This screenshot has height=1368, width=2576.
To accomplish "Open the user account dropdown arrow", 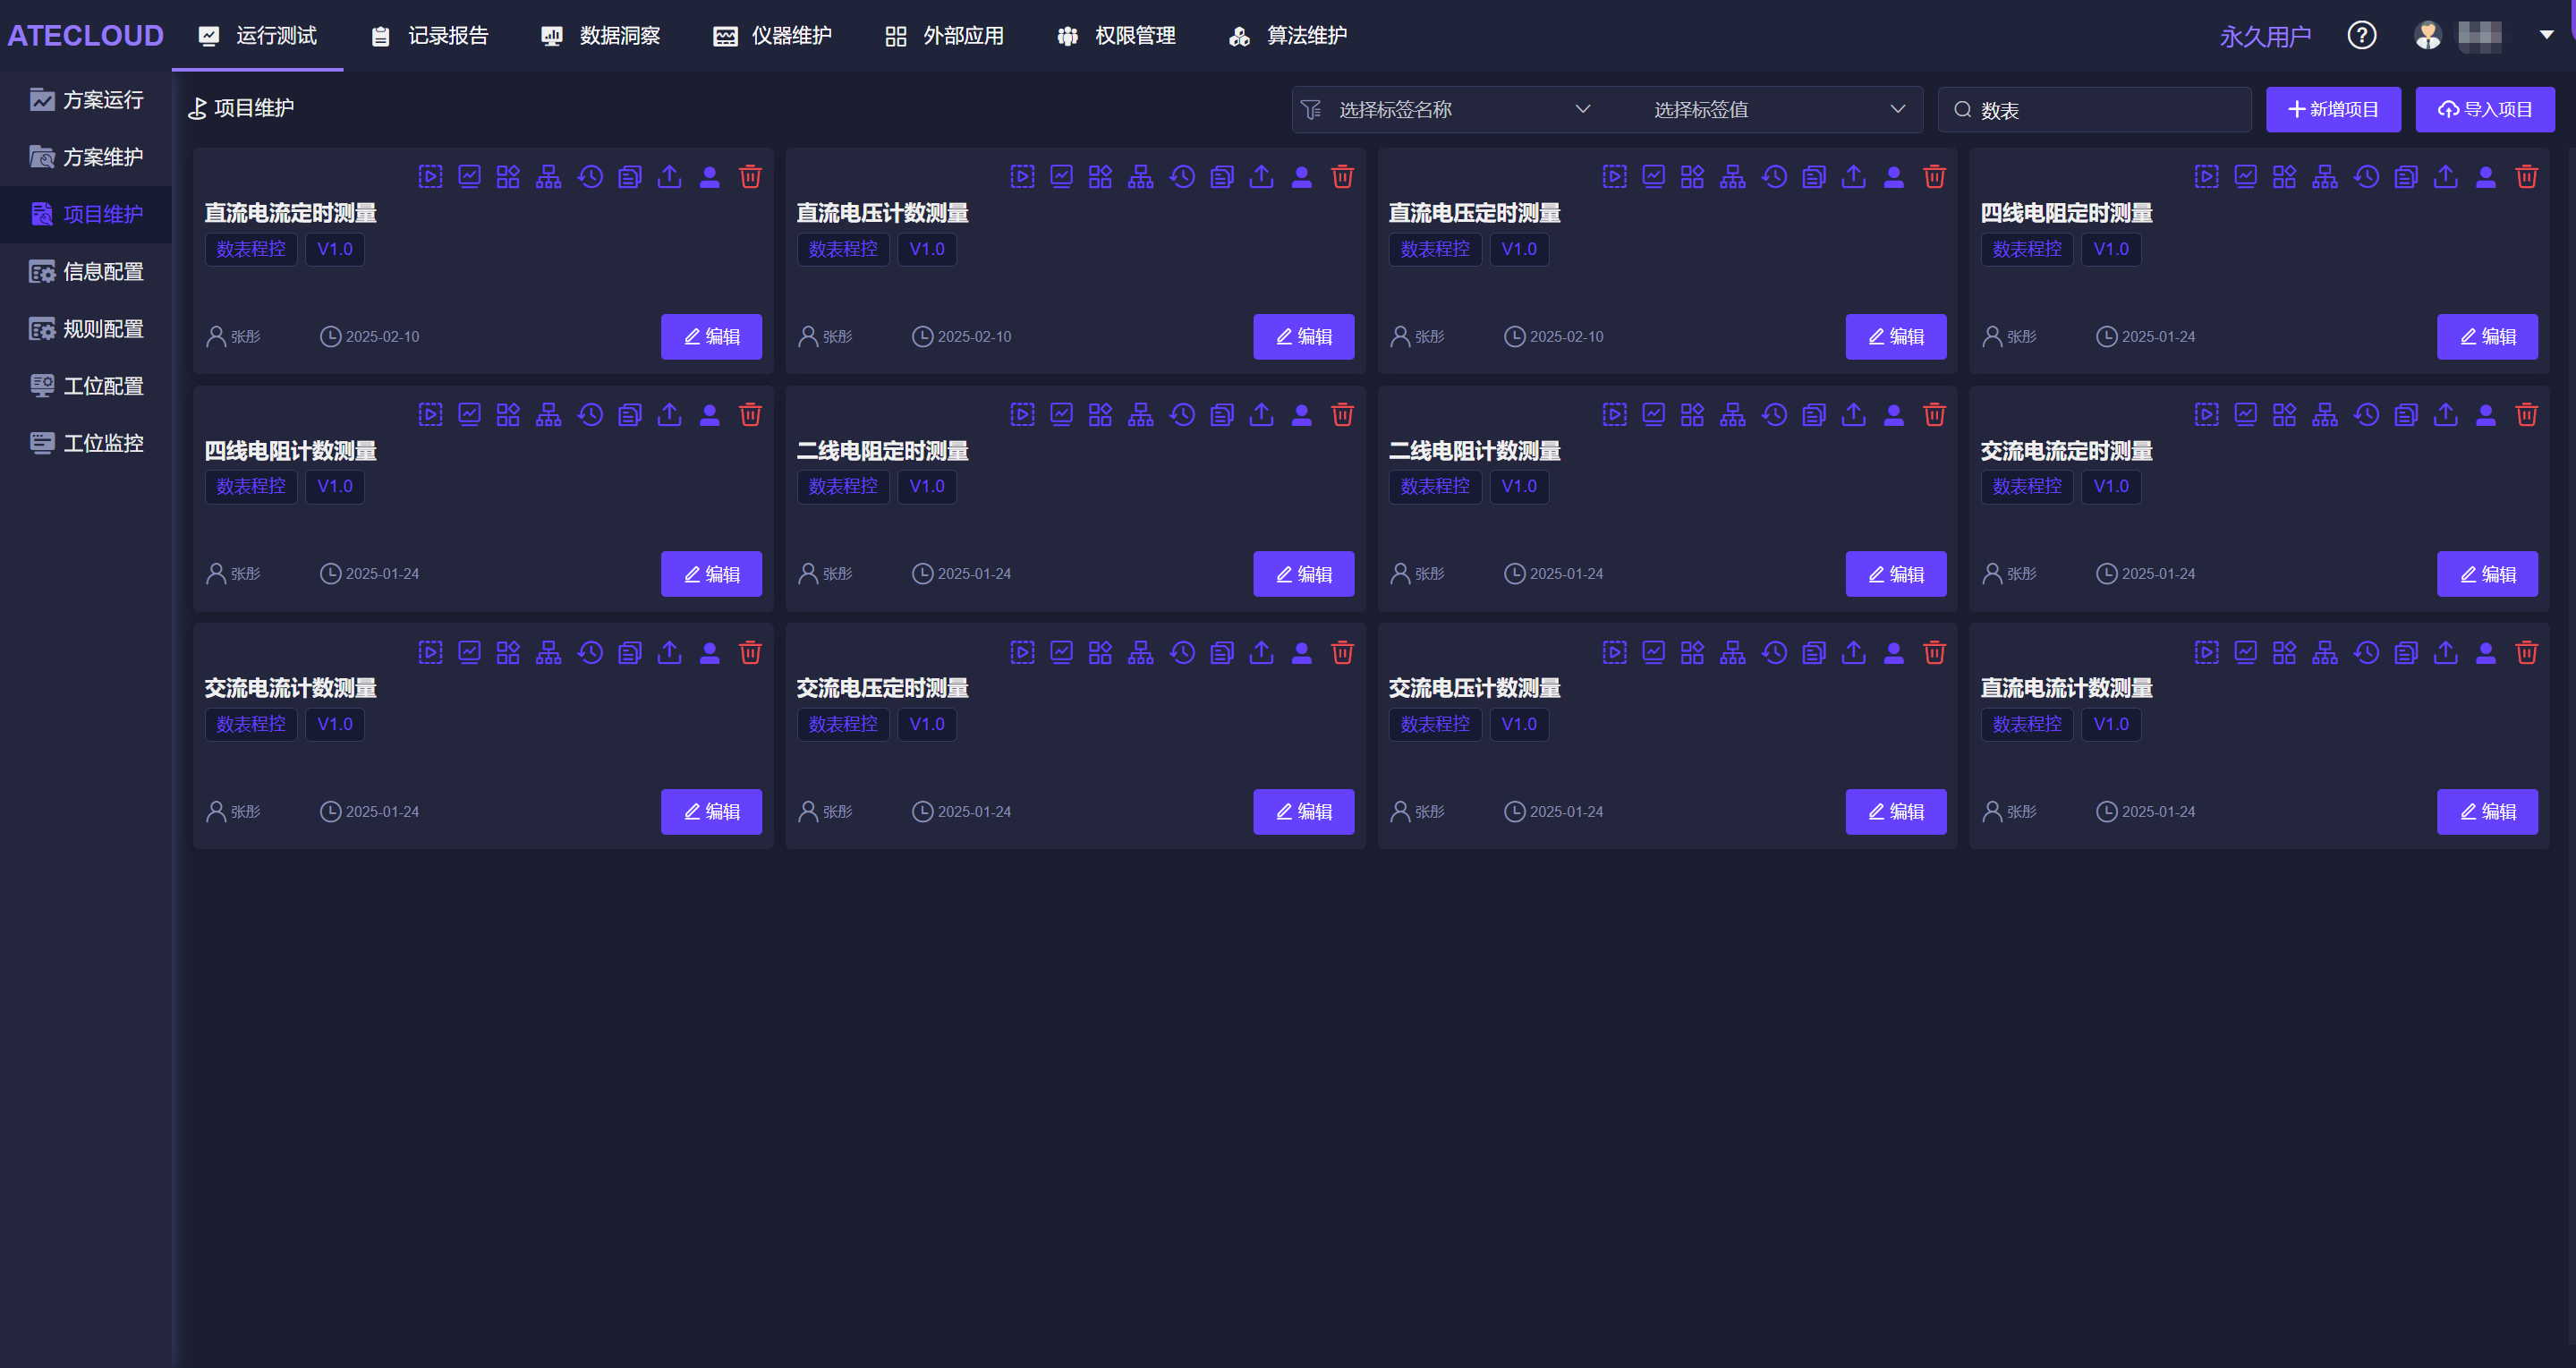I will click(2546, 36).
